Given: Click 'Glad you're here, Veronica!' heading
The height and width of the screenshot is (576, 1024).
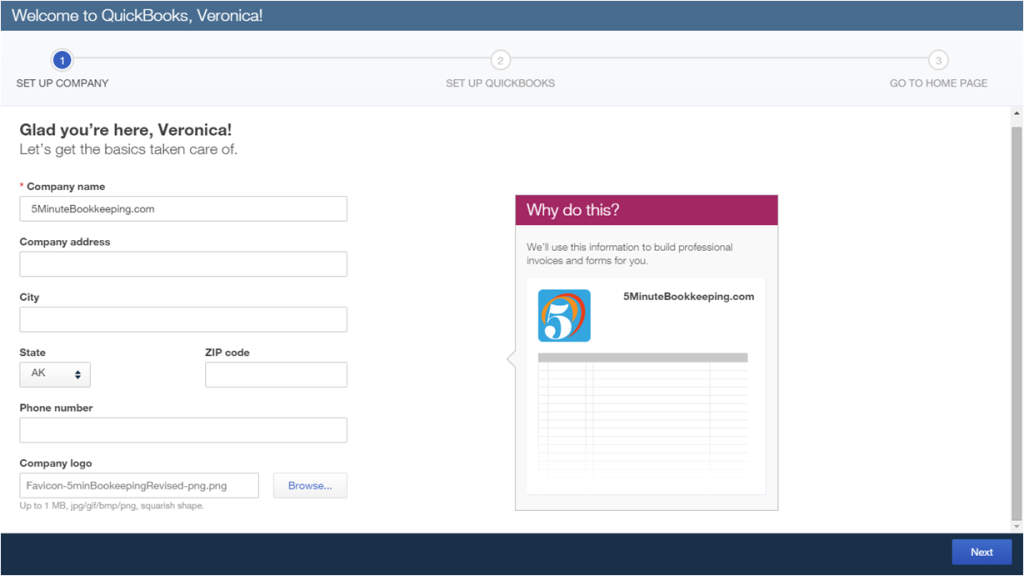Looking at the screenshot, I should pyautogui.click(x=125, y=130).
